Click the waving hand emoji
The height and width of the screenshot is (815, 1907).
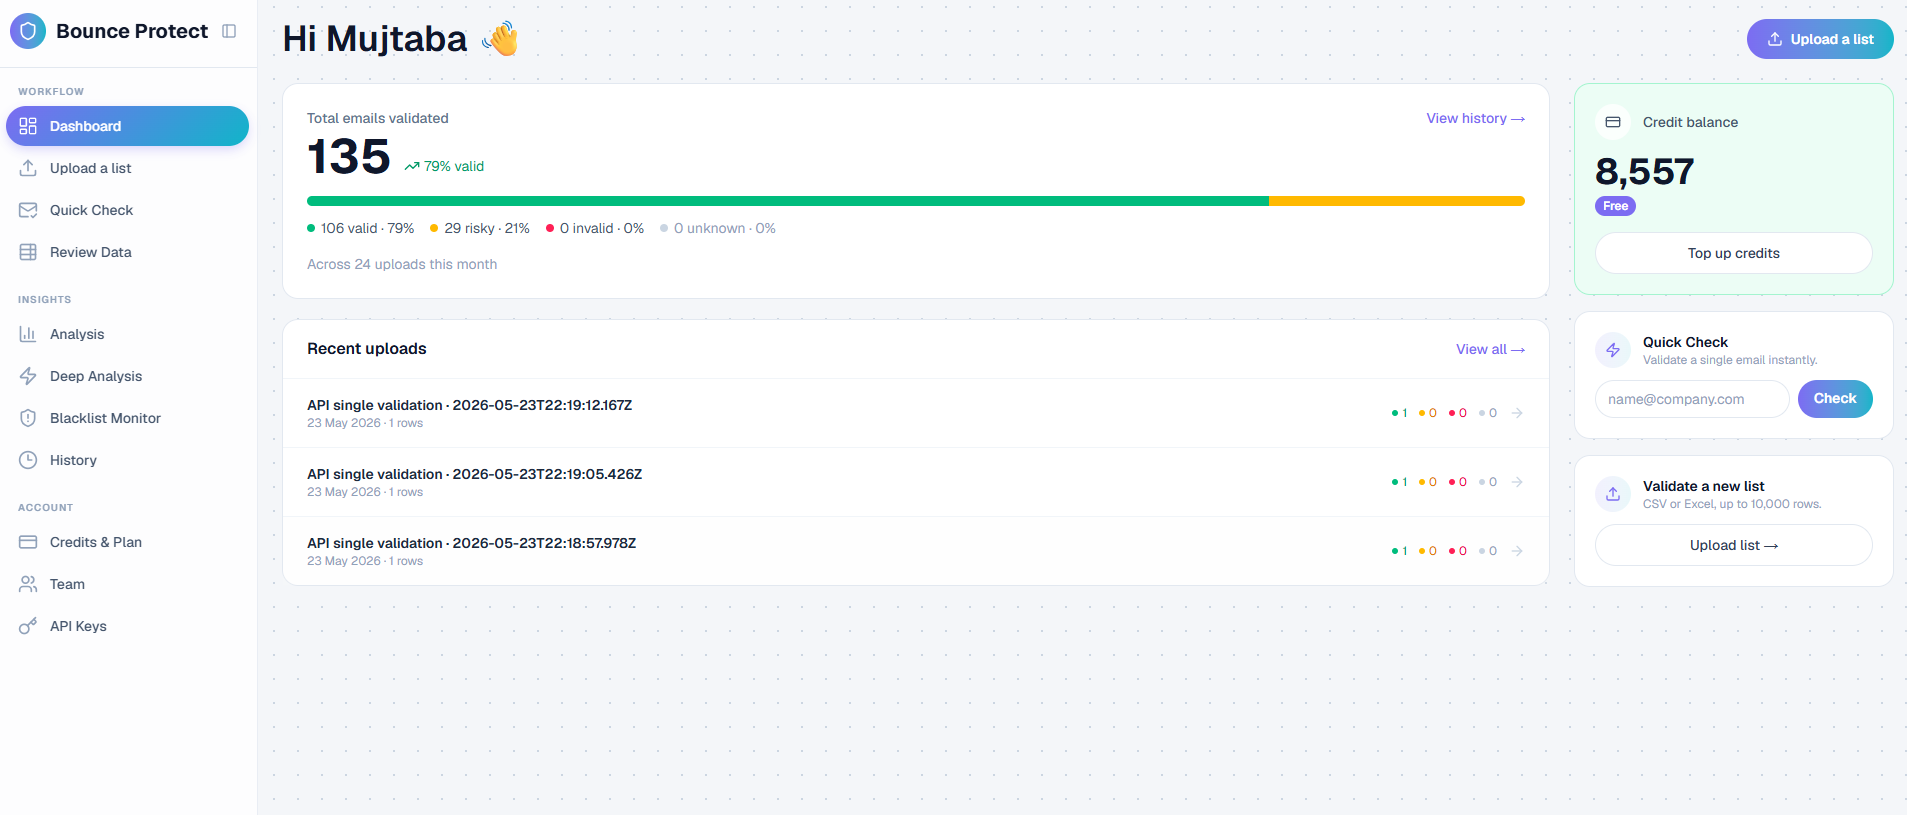point(500,39)
